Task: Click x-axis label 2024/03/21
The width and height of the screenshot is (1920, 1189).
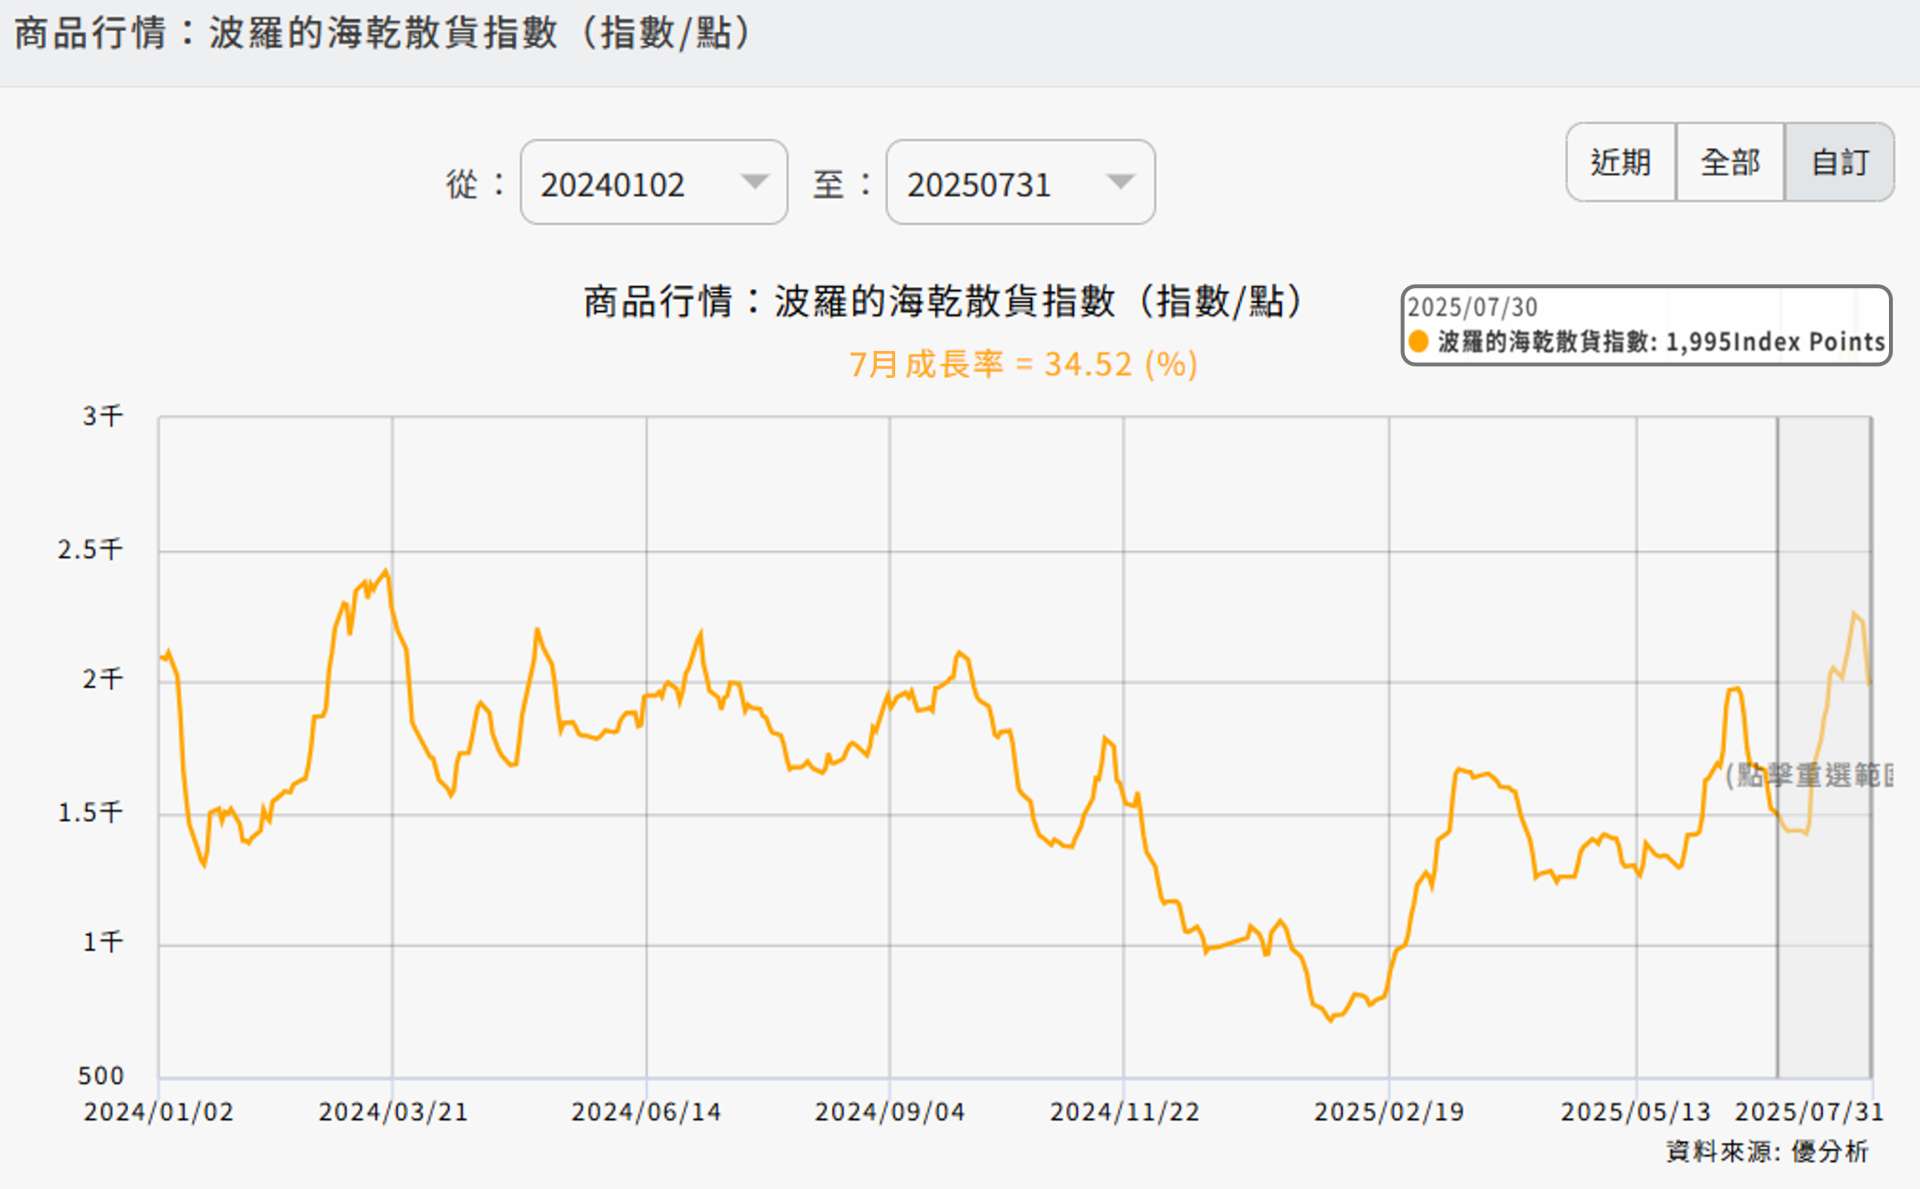Action: point(393,1112)
